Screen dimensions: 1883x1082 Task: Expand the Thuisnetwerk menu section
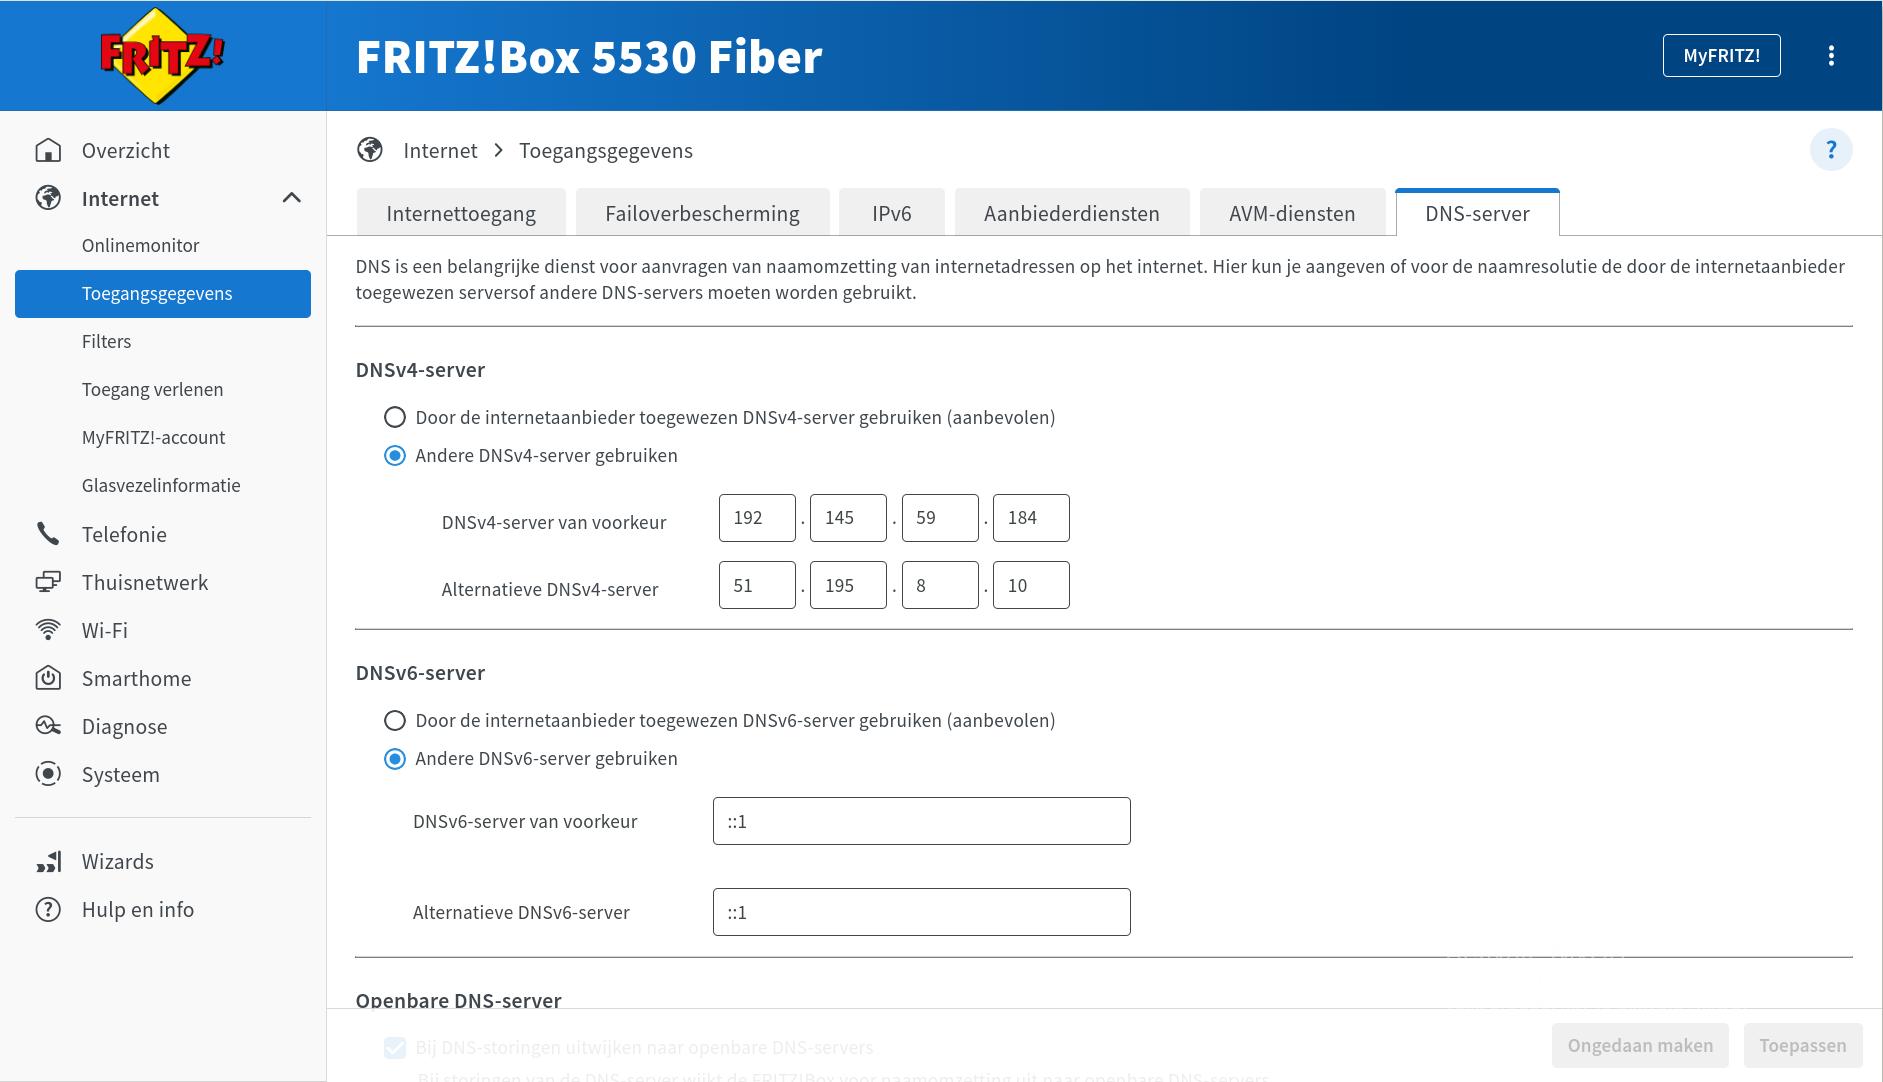(145, 582)
